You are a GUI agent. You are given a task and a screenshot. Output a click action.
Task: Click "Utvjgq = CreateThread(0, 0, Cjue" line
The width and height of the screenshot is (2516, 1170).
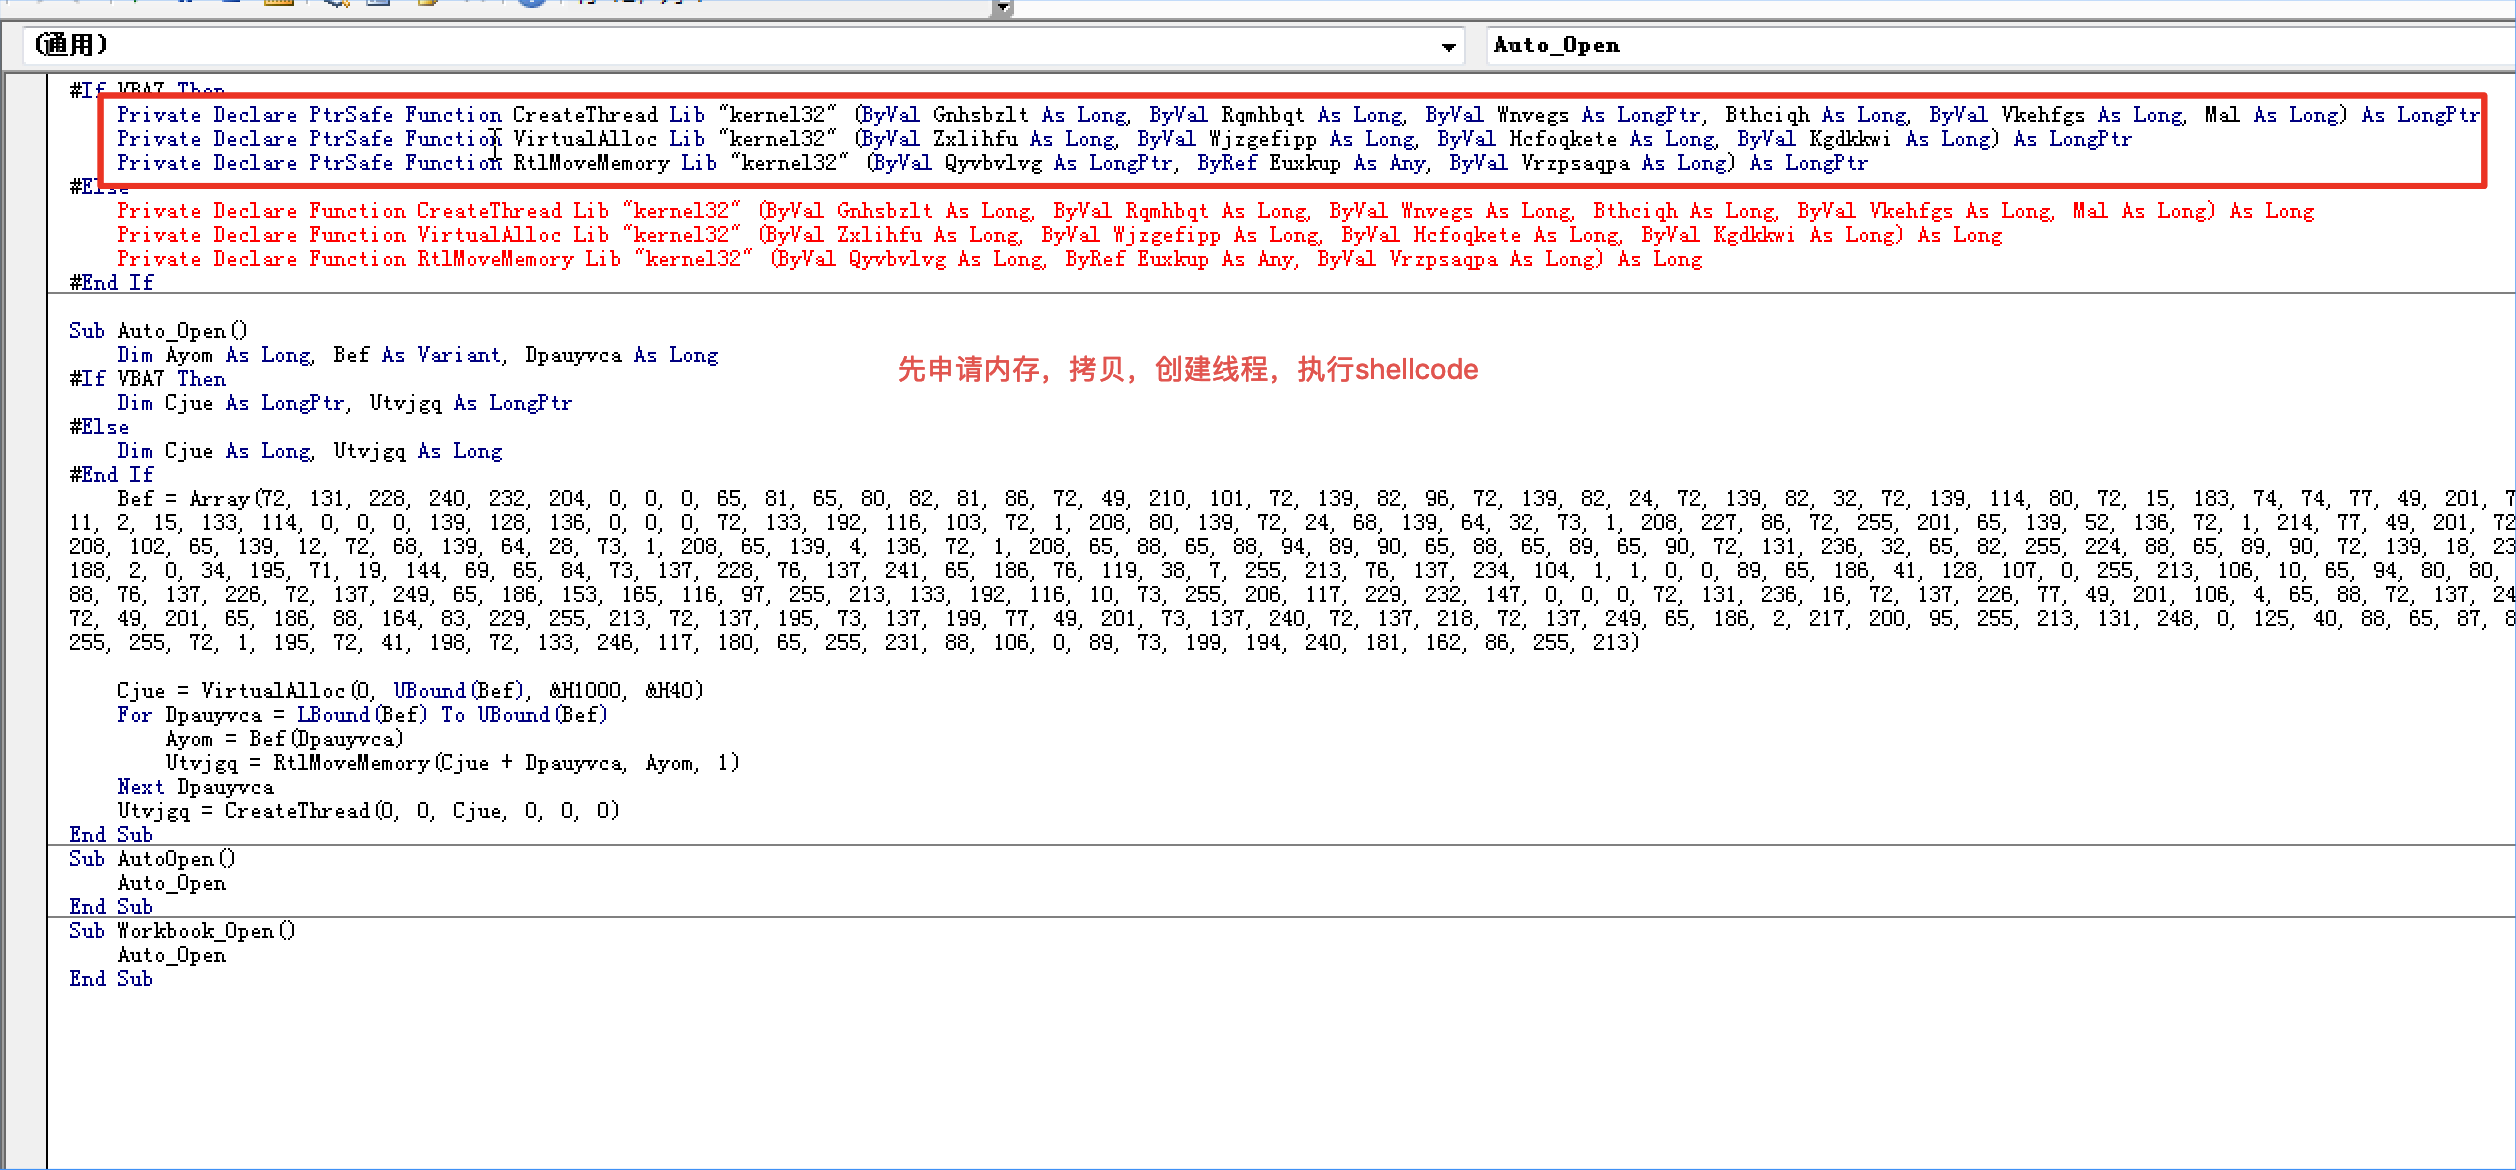point(368,811)
